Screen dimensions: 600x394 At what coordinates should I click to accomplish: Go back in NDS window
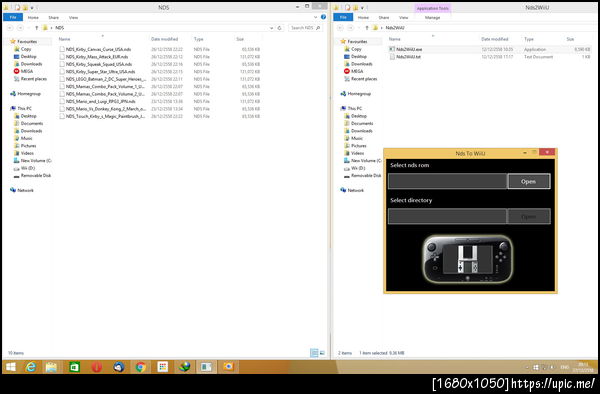pos(10,28)
